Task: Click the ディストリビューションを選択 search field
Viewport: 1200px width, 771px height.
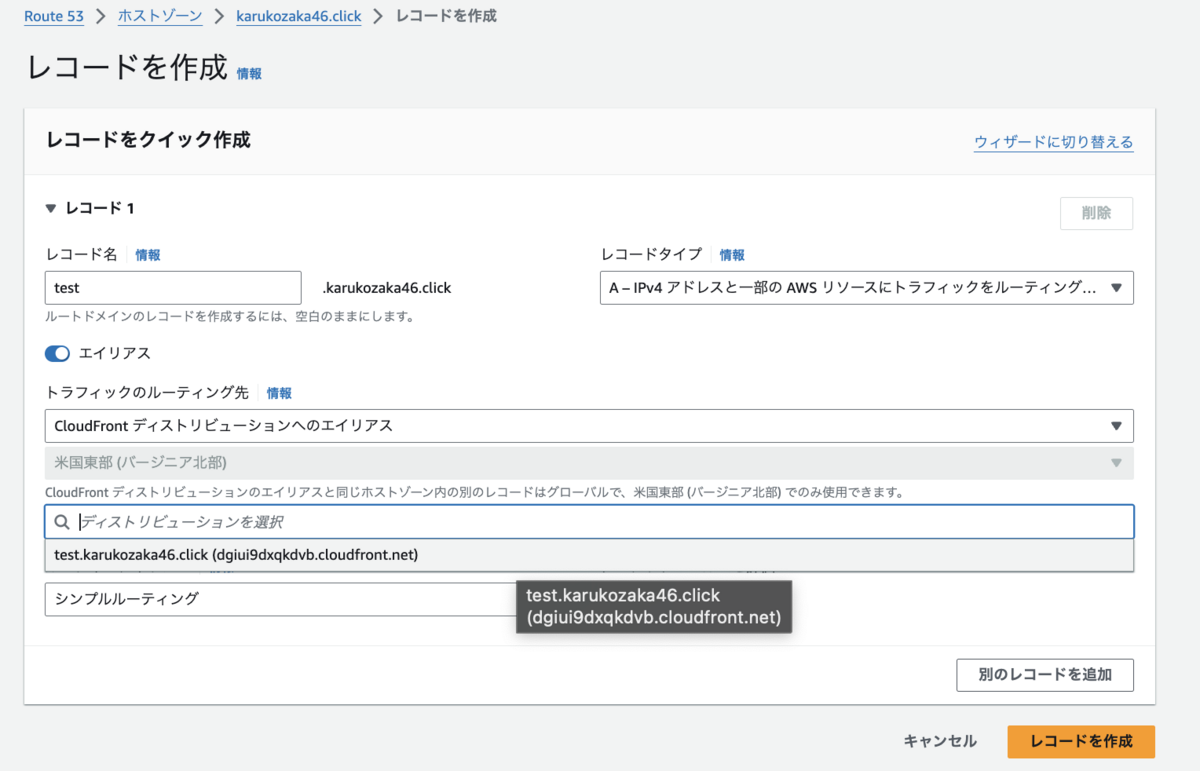Action: (589, 522)
